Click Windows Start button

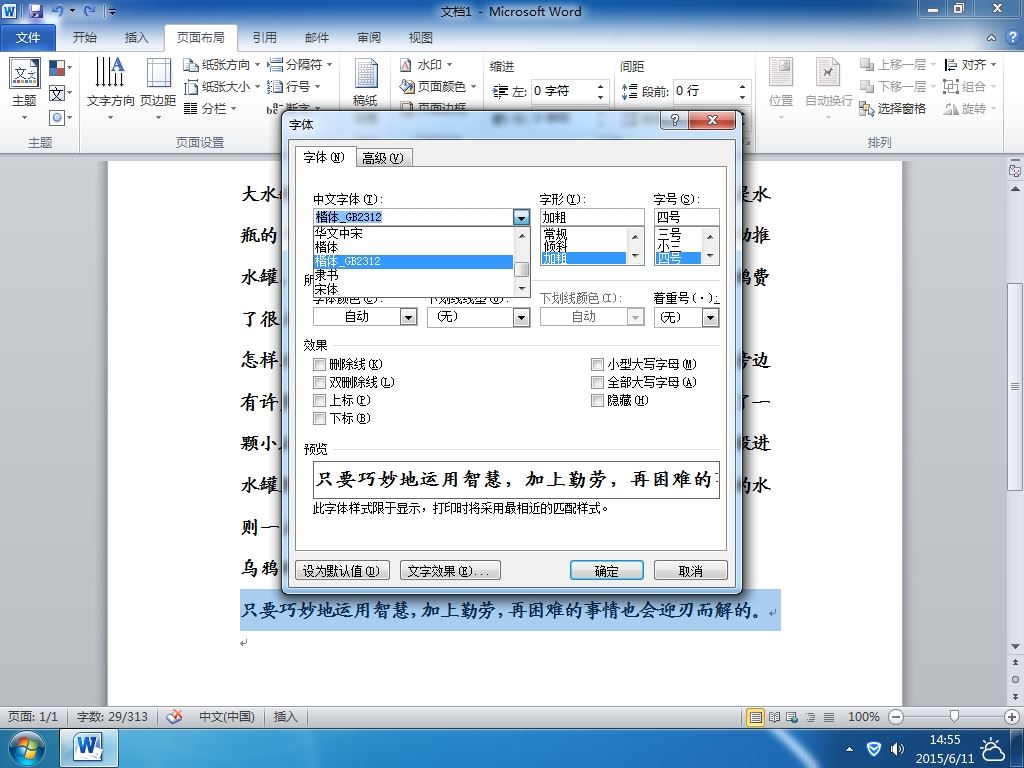pos(26,748)
